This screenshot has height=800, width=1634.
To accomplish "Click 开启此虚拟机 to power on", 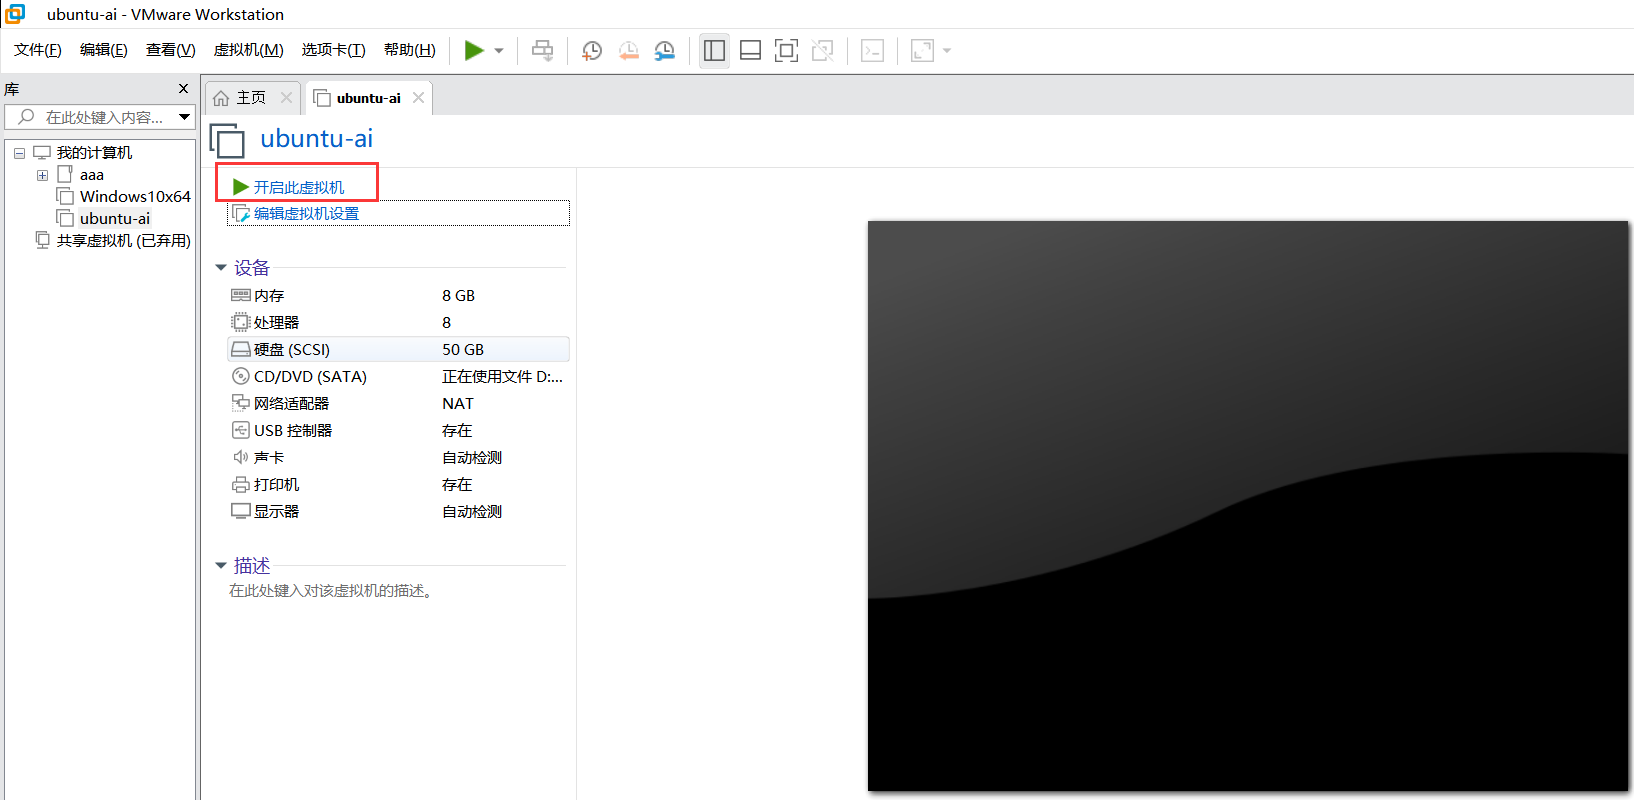I will (298, 187).
